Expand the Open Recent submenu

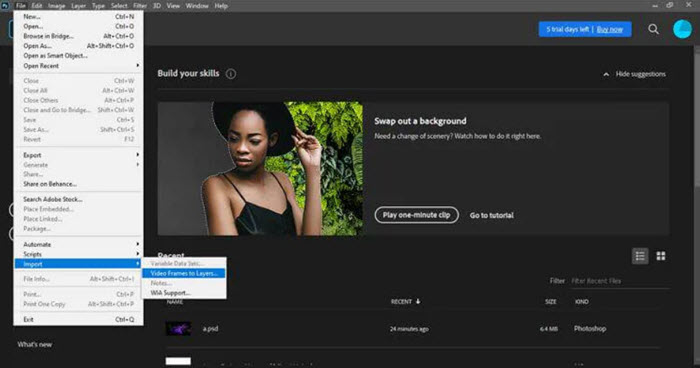(x=138, y=66)
